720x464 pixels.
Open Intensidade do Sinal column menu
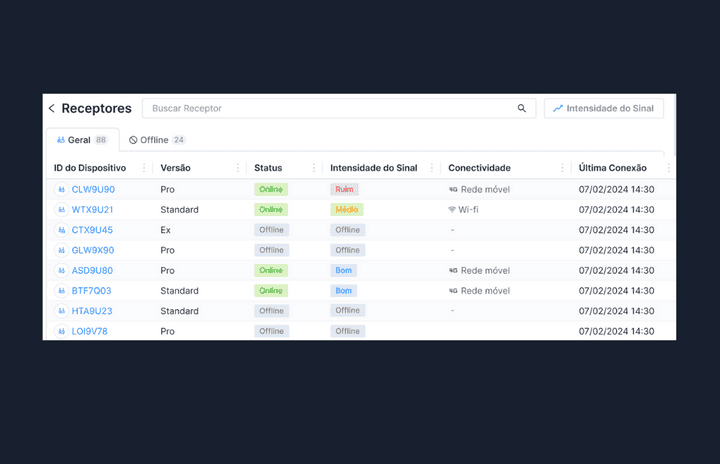(x=432, y=168)
